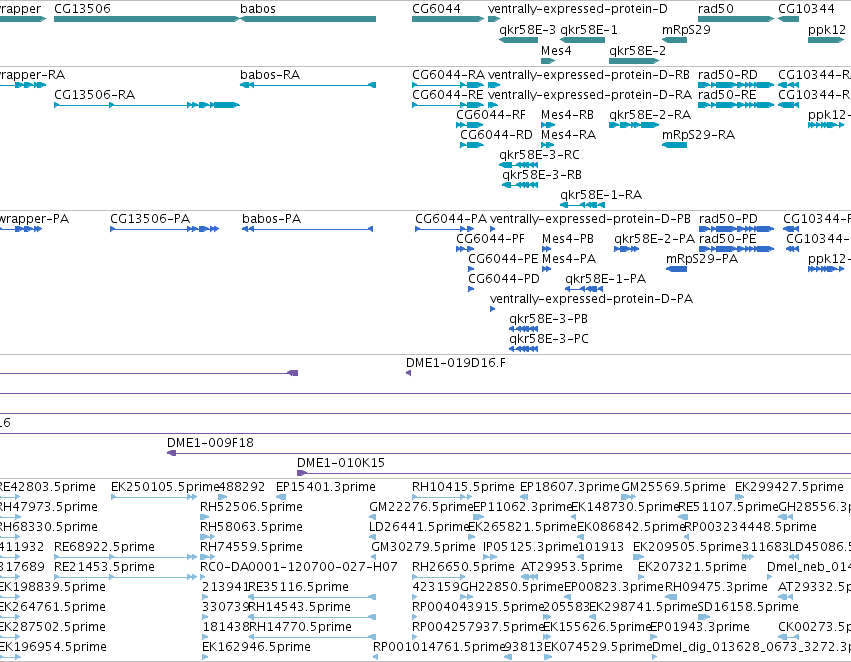Select the ventrally-expressed-protein-D-PB protein label

click(x=590, y=219)
